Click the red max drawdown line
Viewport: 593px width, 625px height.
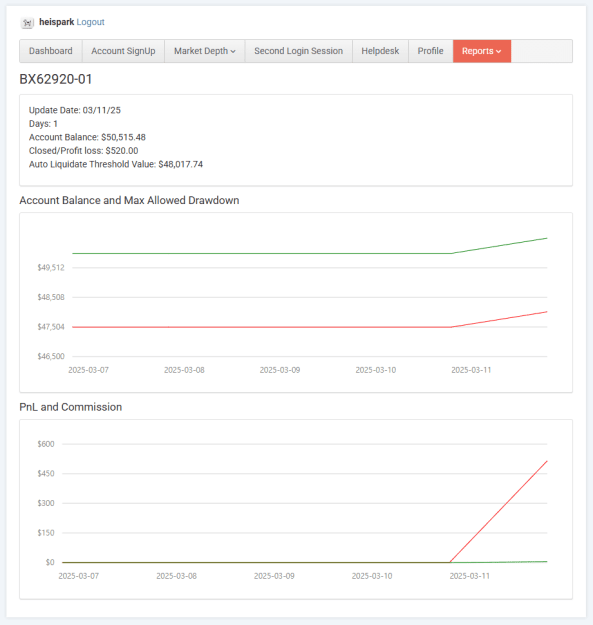(261, 327)
